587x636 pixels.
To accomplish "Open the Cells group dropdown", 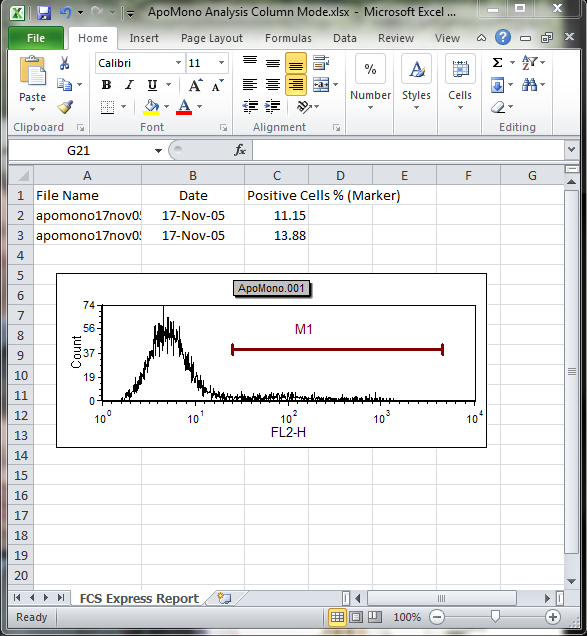I will click(x=460, y=81).
